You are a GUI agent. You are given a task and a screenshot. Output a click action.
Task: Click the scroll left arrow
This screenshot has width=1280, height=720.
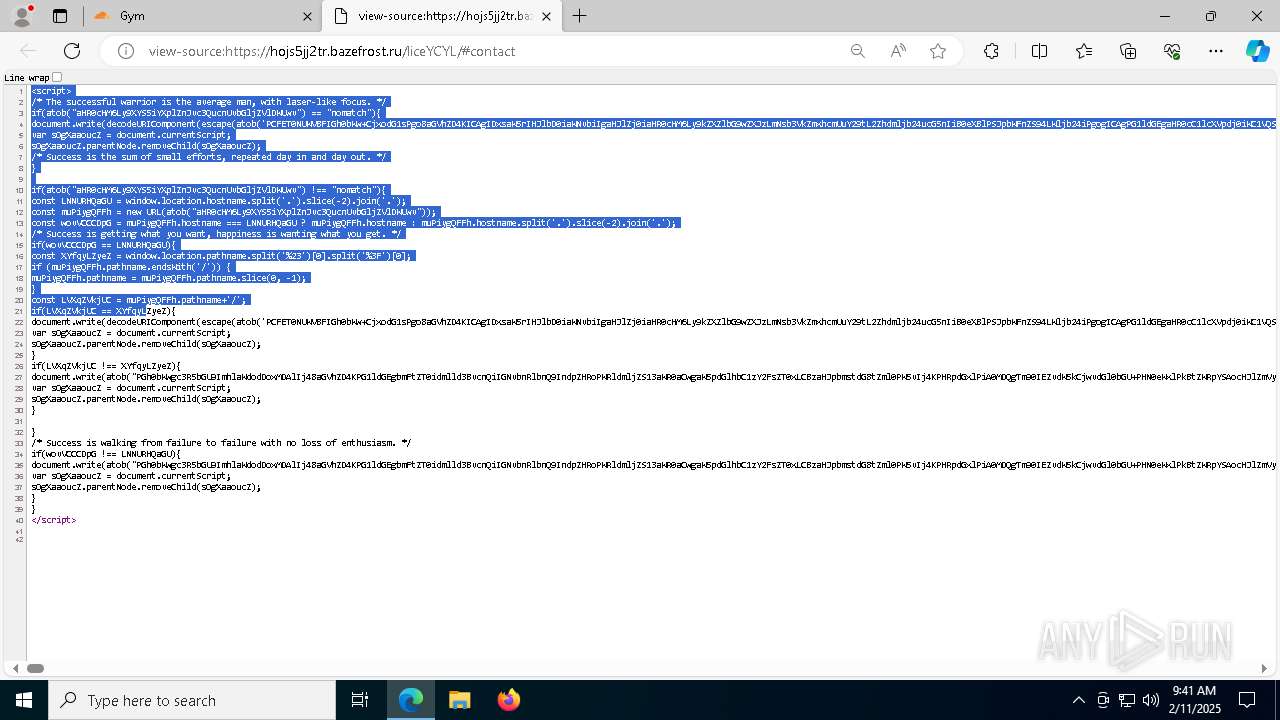[x=14, y=668]
